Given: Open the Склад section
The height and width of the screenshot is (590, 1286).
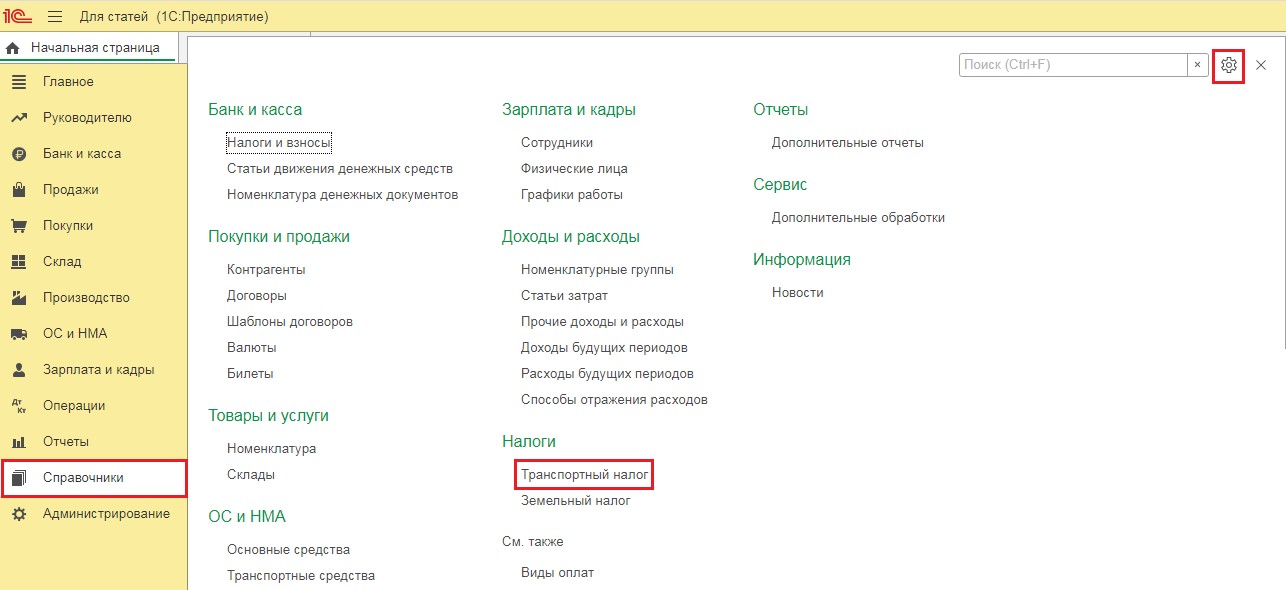Looking at the screenshot, I should pos(62,262).
